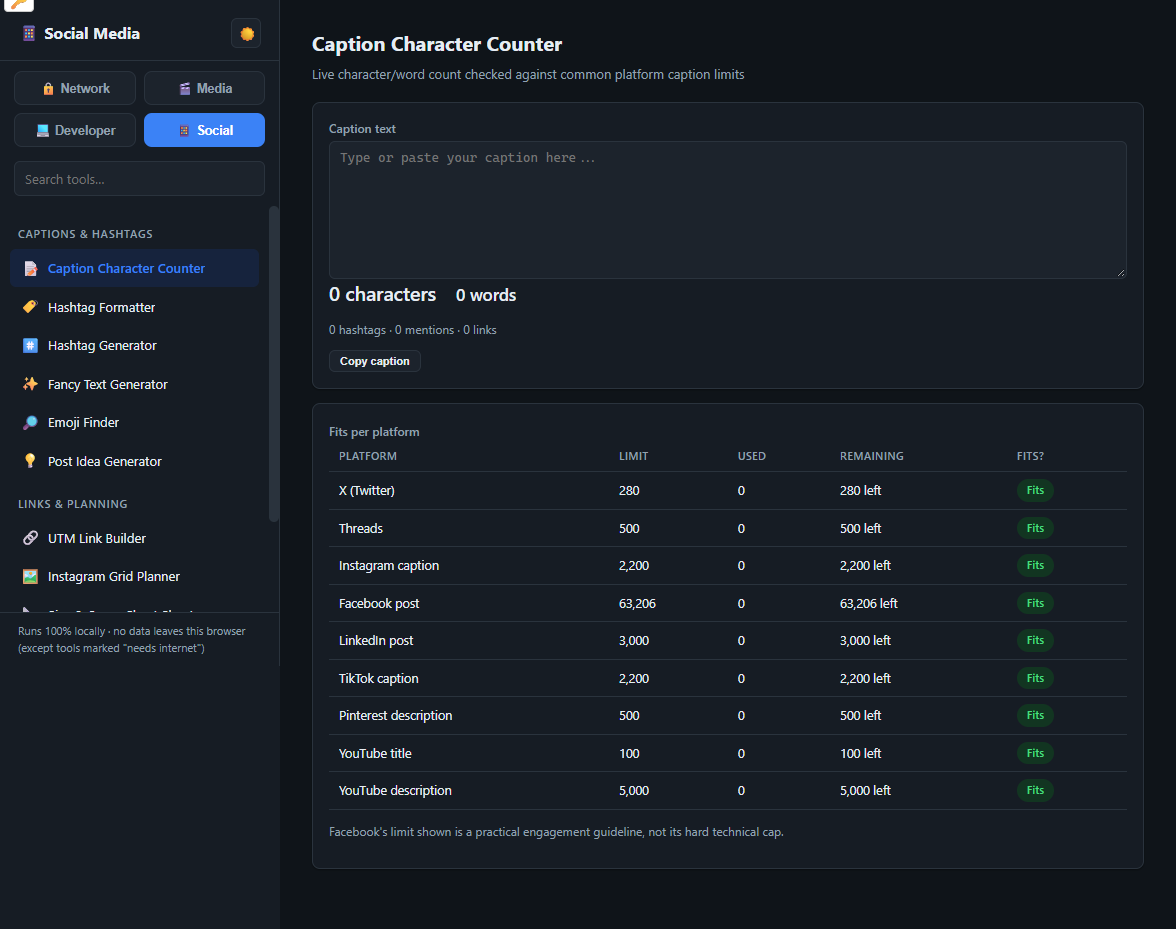1176x929 pixels.
Task: Switch to the Developer category
Action: pyautogui.click(x=75, y=130)
